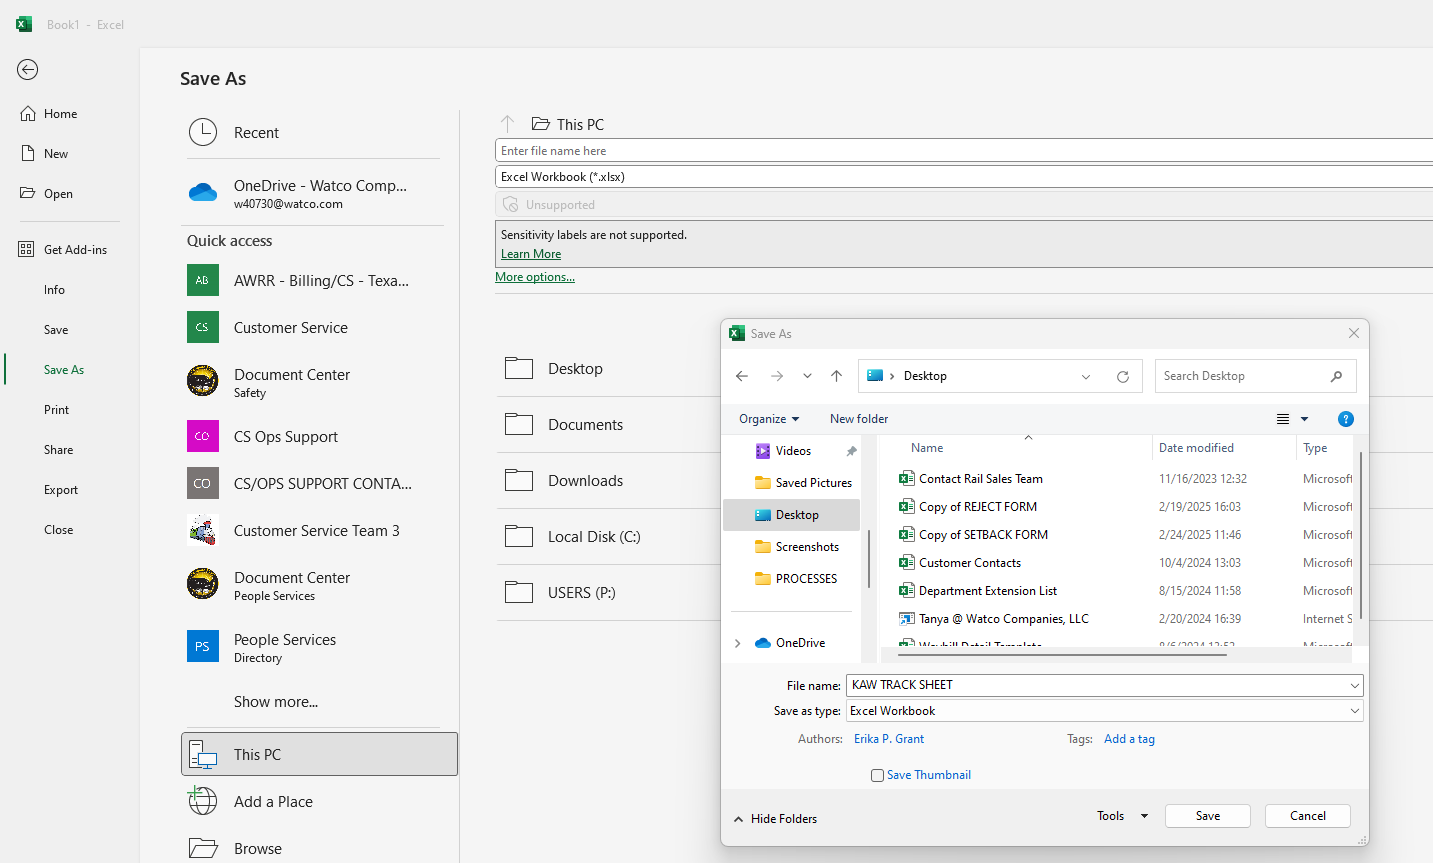Click the Recent clock icon
The width and height of the screenshot is (1433, 863).
pyautogui.click(x=203, y=132)
